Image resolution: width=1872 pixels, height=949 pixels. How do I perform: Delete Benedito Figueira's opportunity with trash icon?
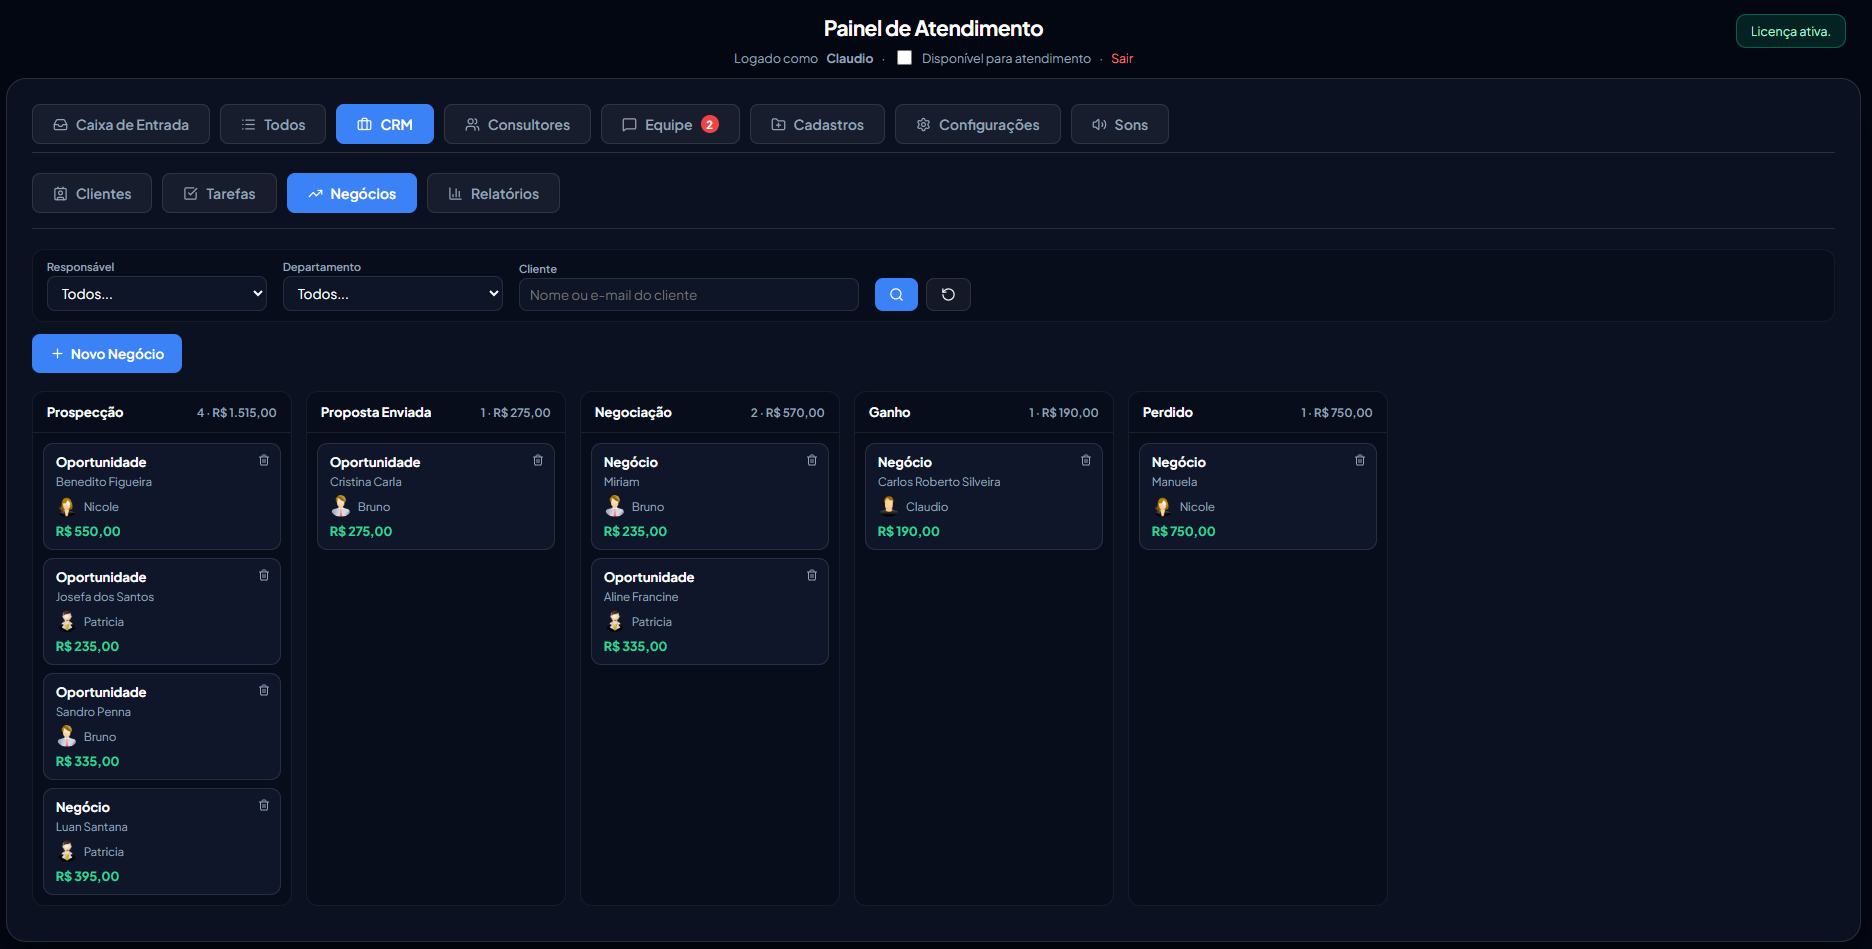(264, 460)
